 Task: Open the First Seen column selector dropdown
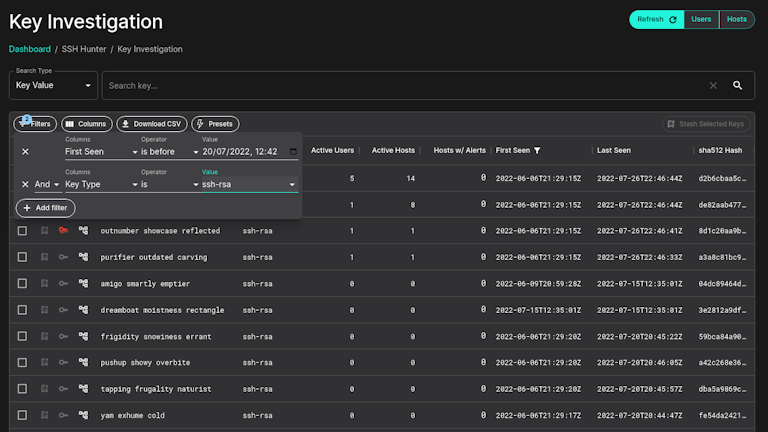[x=101, y=152]
